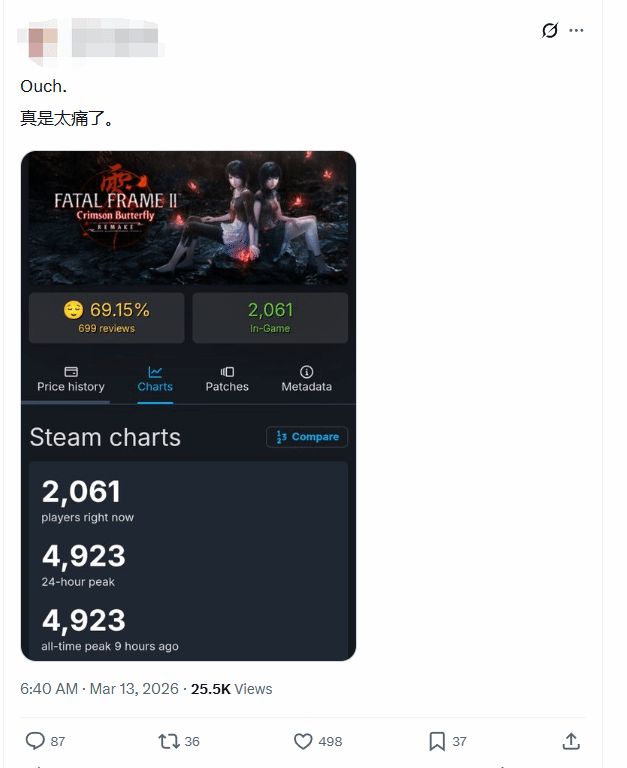Screen dimensions: 627x768
Task: Click the Grok slash-circle icon
Action: [550, 30]
